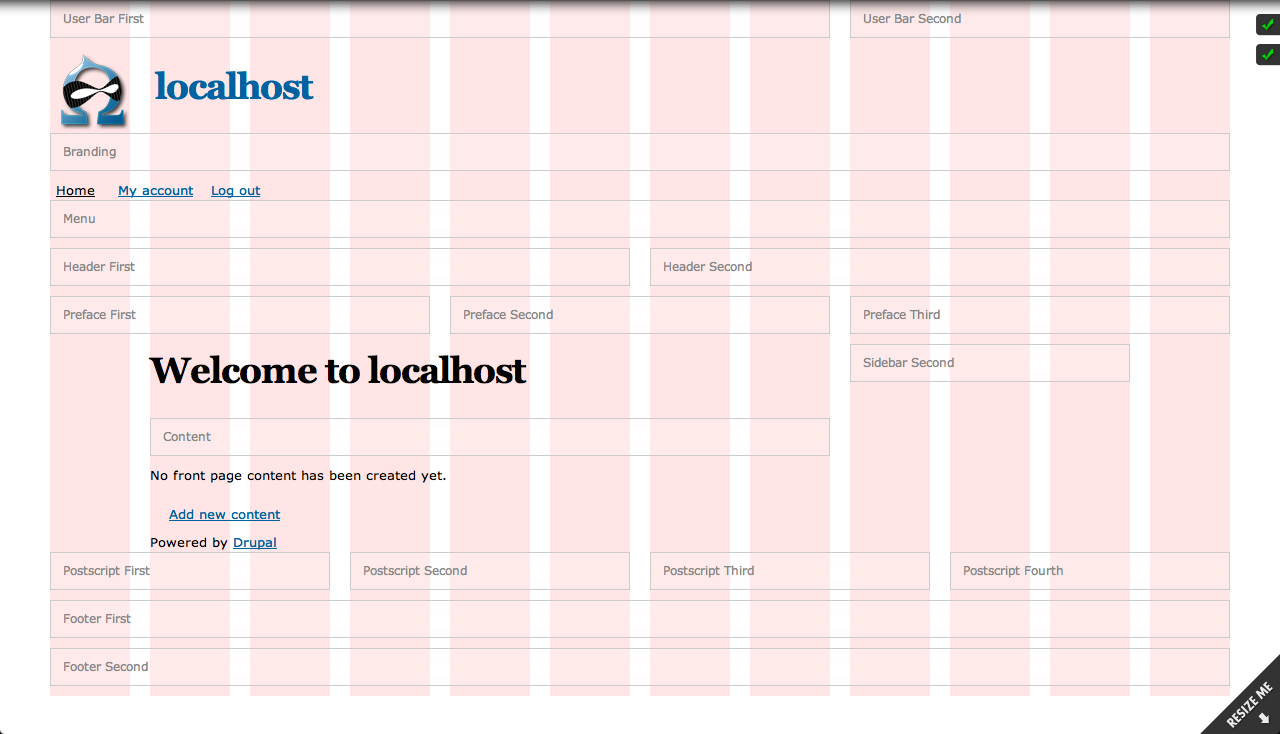1280x734 pixels.
Task: Click the Welcome to localhost heading
Action: pyautogui.click(x=337, y=370)
